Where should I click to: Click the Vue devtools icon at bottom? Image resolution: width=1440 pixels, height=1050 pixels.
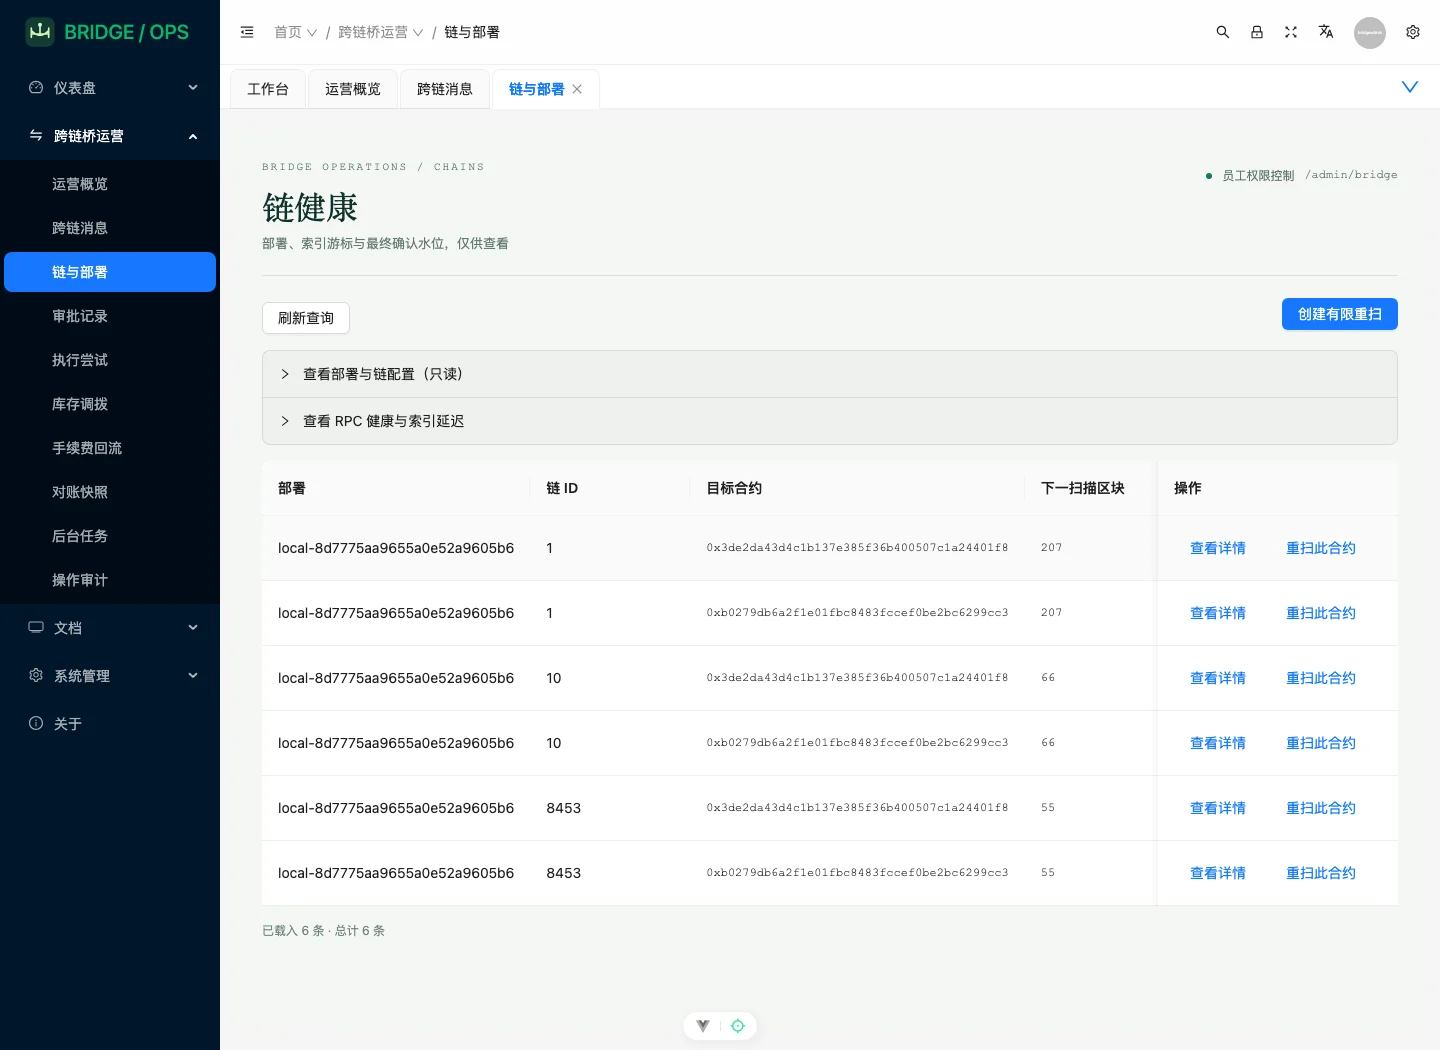[703, 1026]
